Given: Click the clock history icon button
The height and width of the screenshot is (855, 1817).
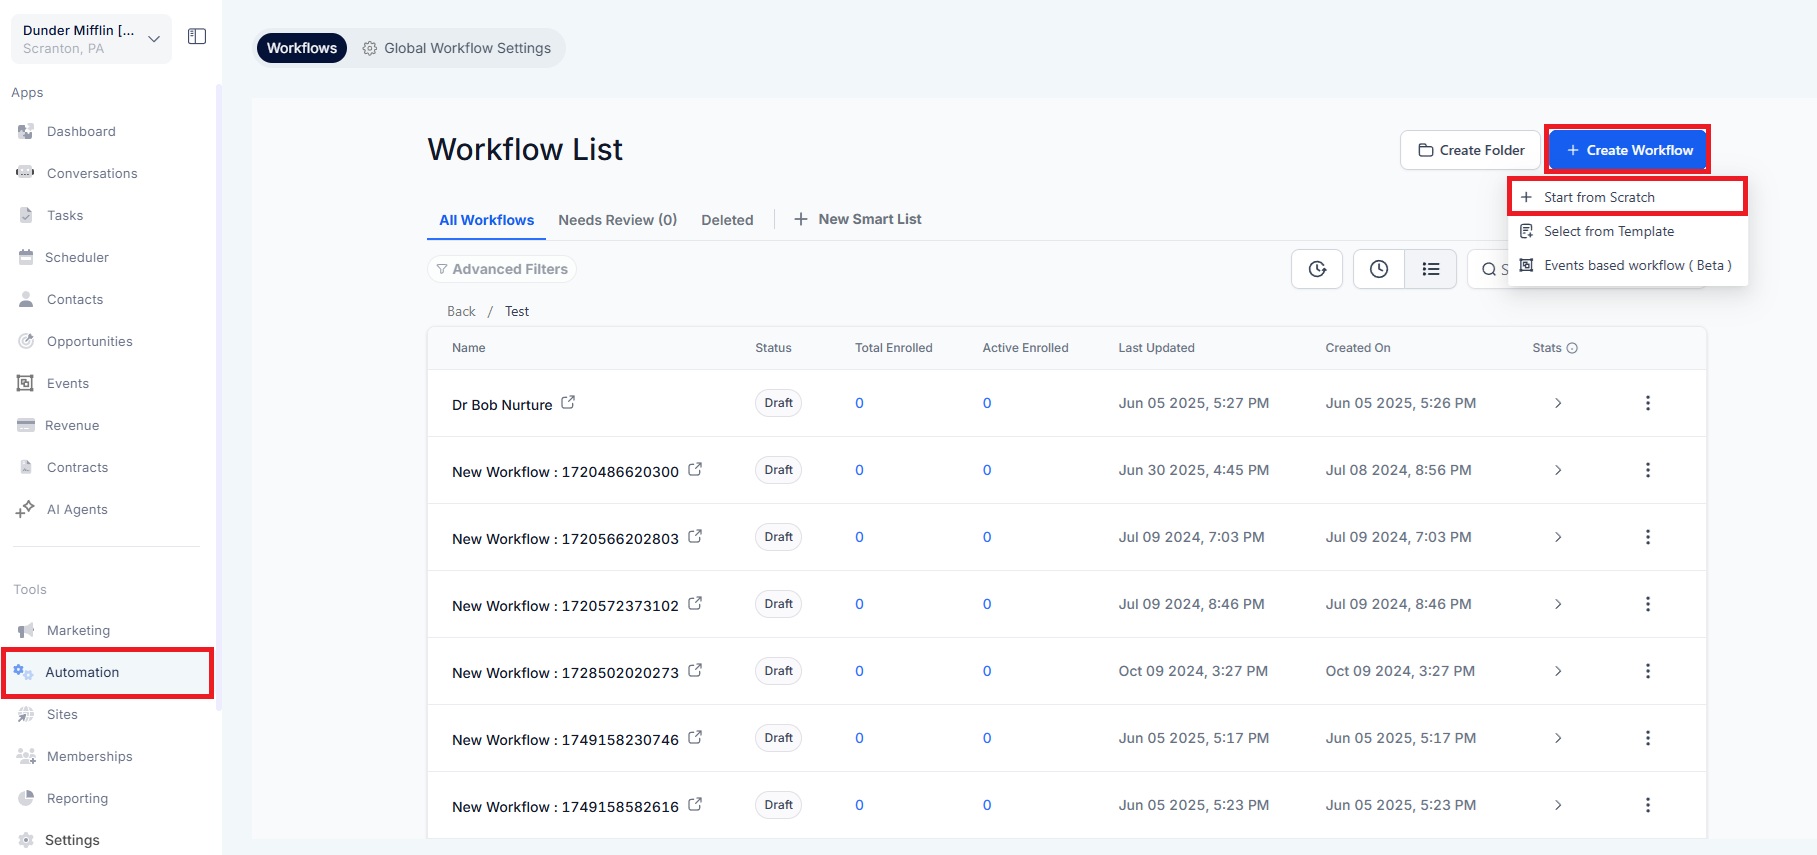Looking at the screenshot, I should 1378,269.
